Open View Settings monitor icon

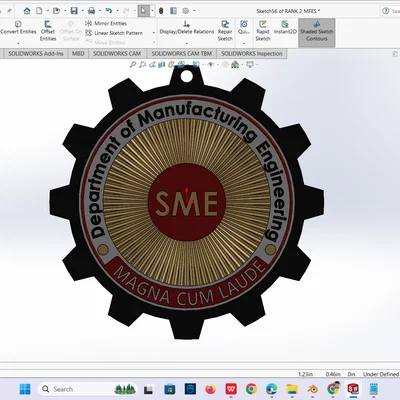250,64
